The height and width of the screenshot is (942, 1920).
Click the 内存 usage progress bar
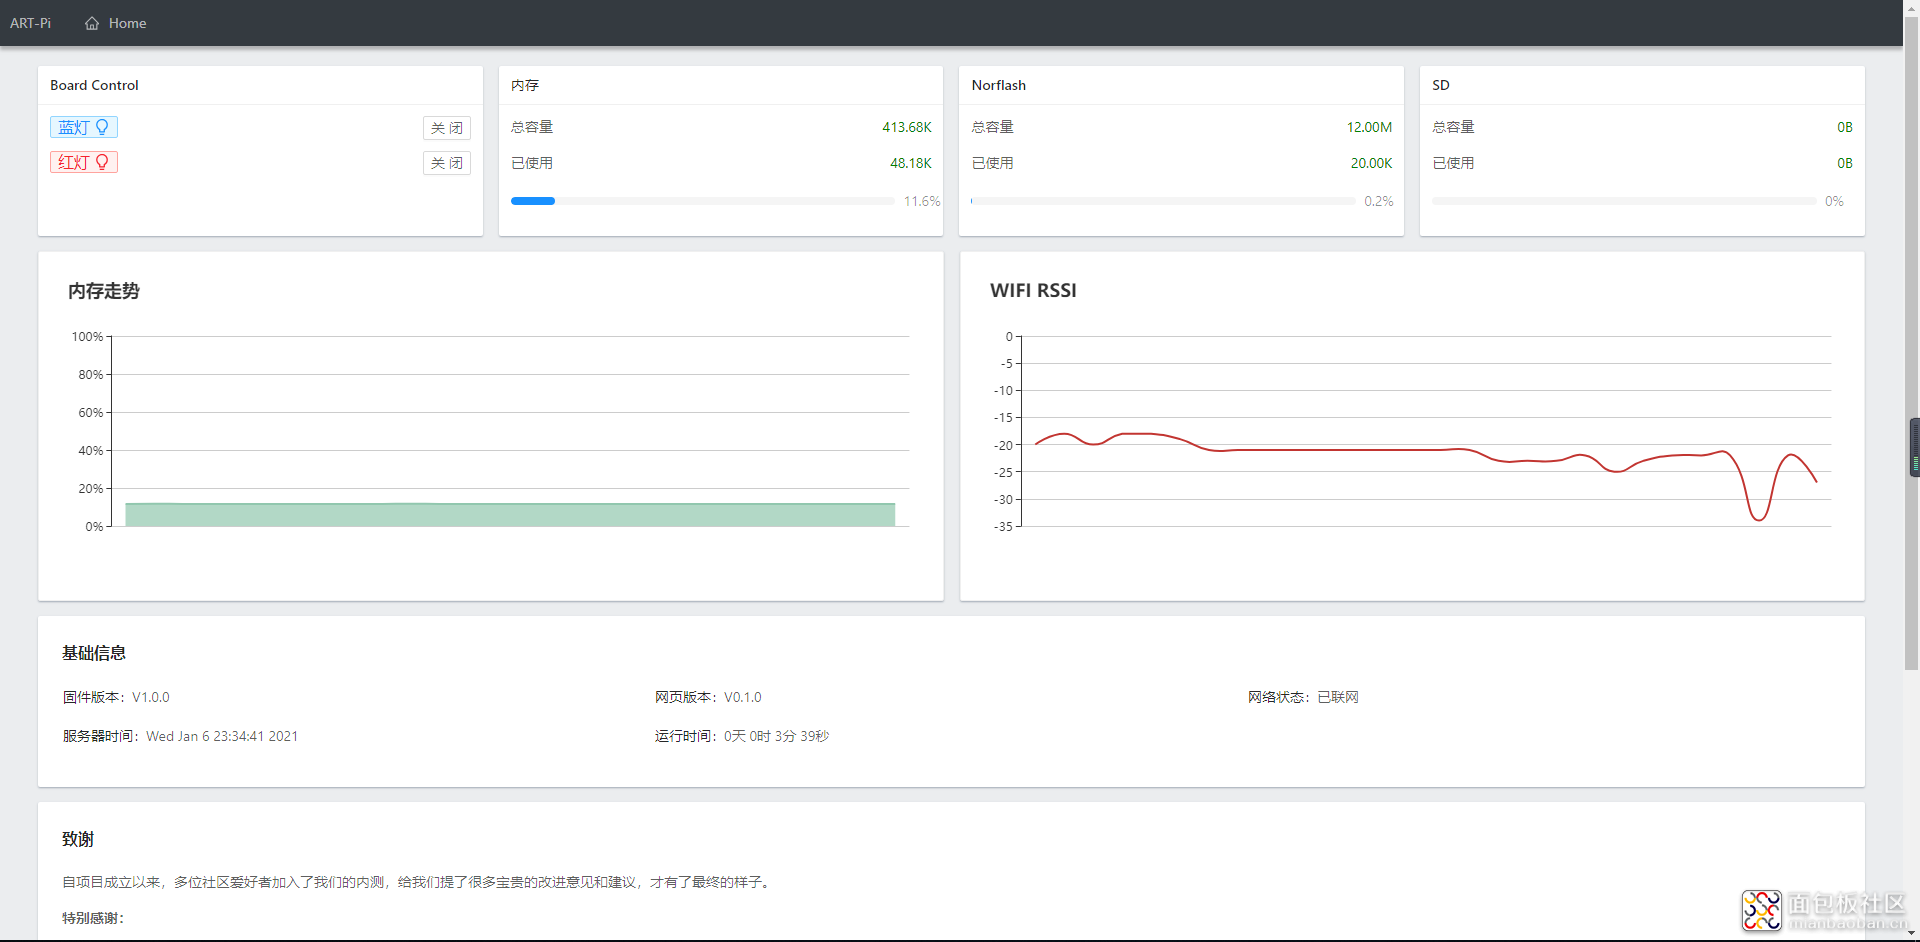pos(702,201)
